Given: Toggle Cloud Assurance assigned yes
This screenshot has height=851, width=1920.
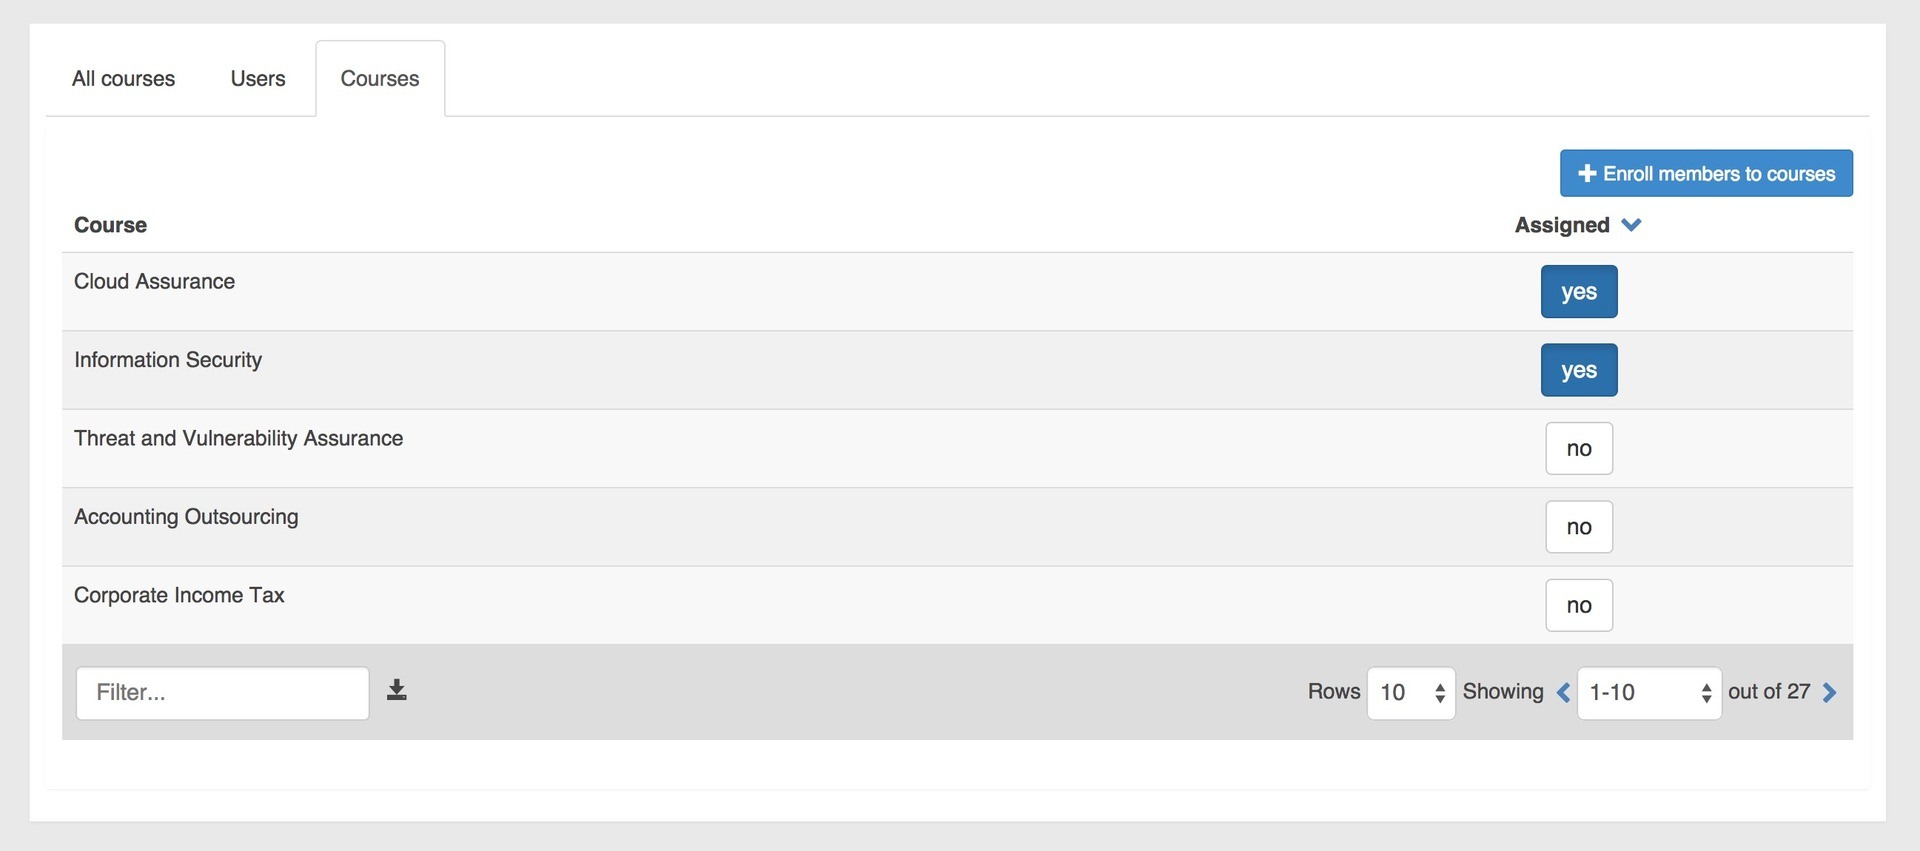Looking at the screenshot, I should (1579, 291).
